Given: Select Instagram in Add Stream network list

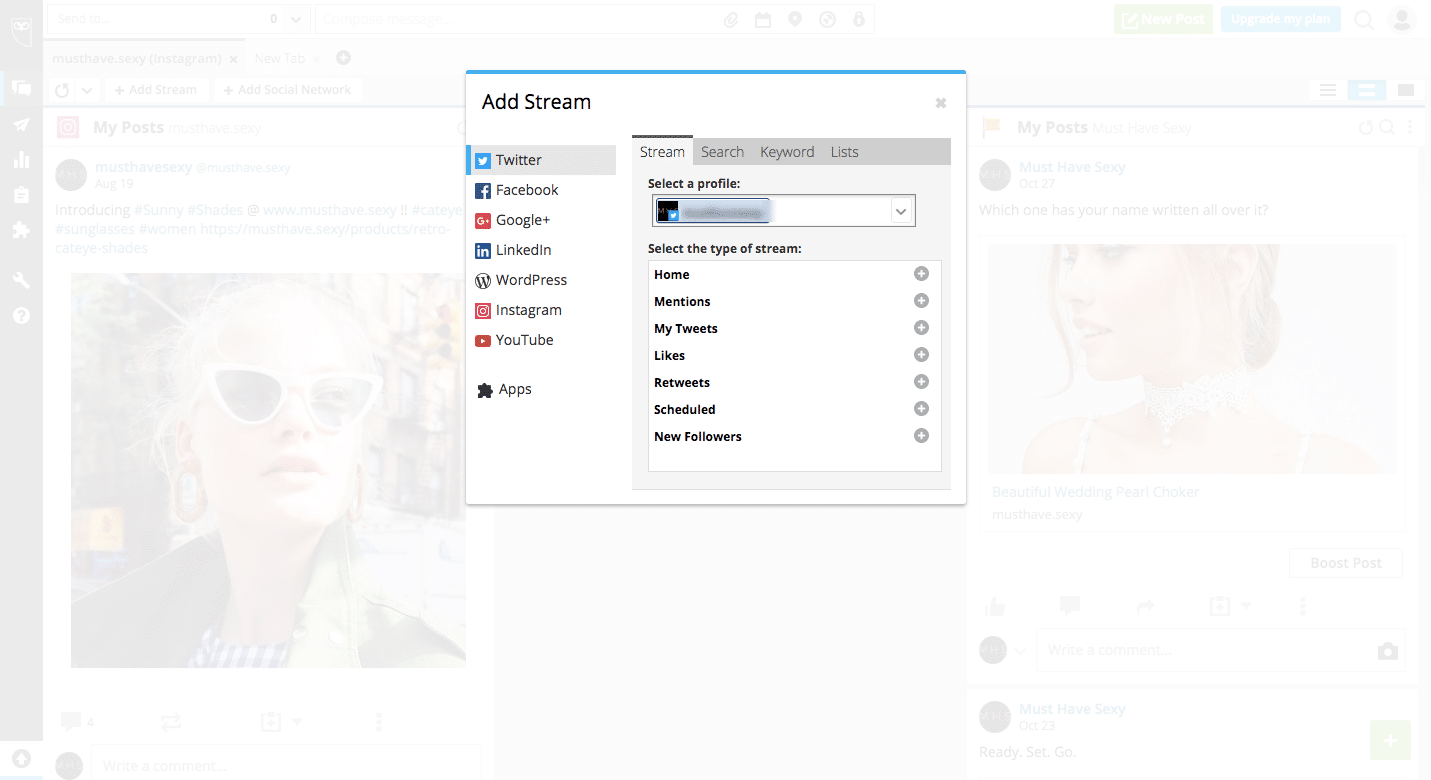Looking at the screenshot, I should point(542,310).
